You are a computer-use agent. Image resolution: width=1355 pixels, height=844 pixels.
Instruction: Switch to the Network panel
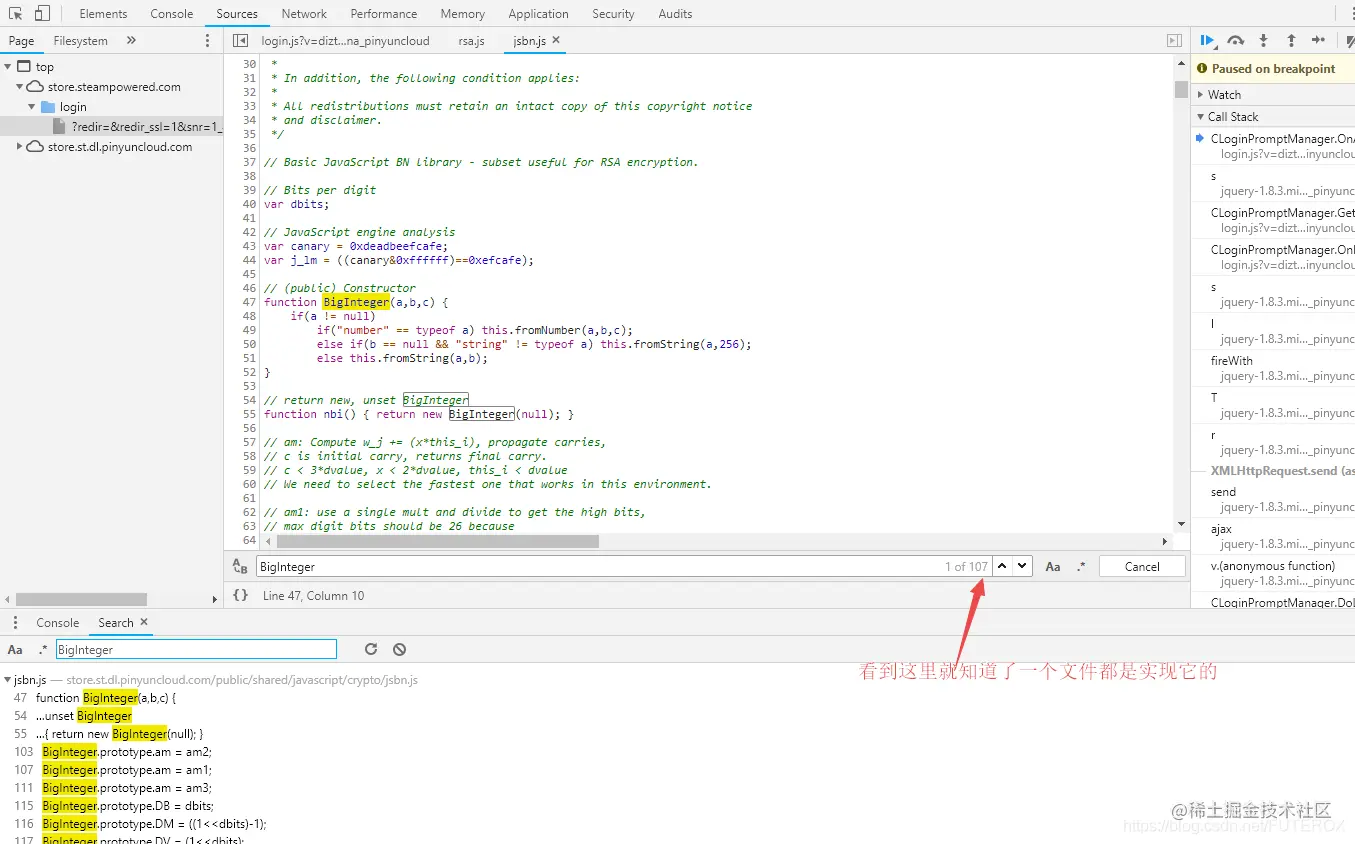pyautogui.click(x=304, y=14)
